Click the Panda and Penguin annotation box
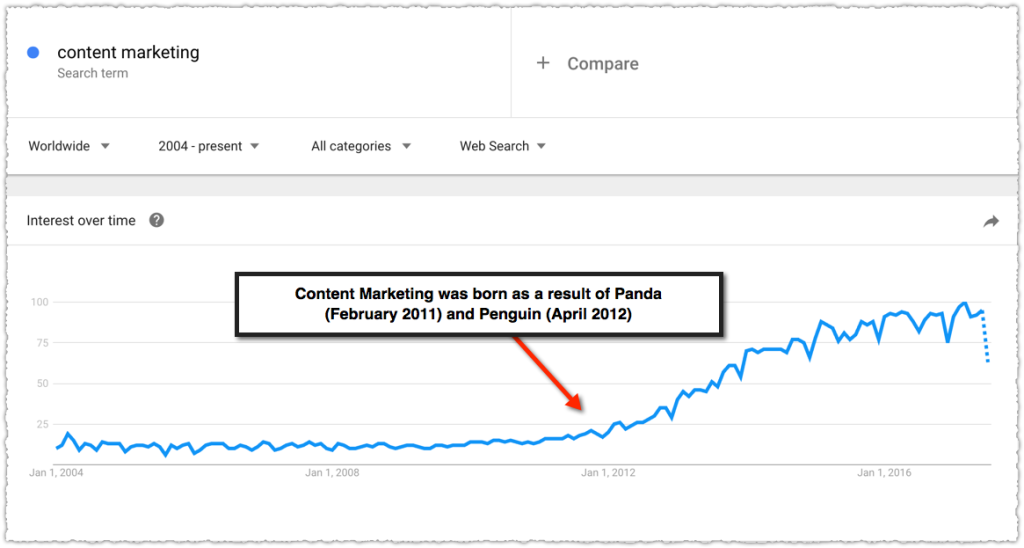 point(479,304)
